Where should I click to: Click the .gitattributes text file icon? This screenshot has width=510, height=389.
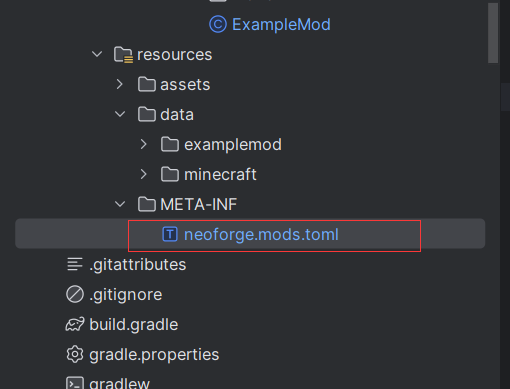pos(75,264)
